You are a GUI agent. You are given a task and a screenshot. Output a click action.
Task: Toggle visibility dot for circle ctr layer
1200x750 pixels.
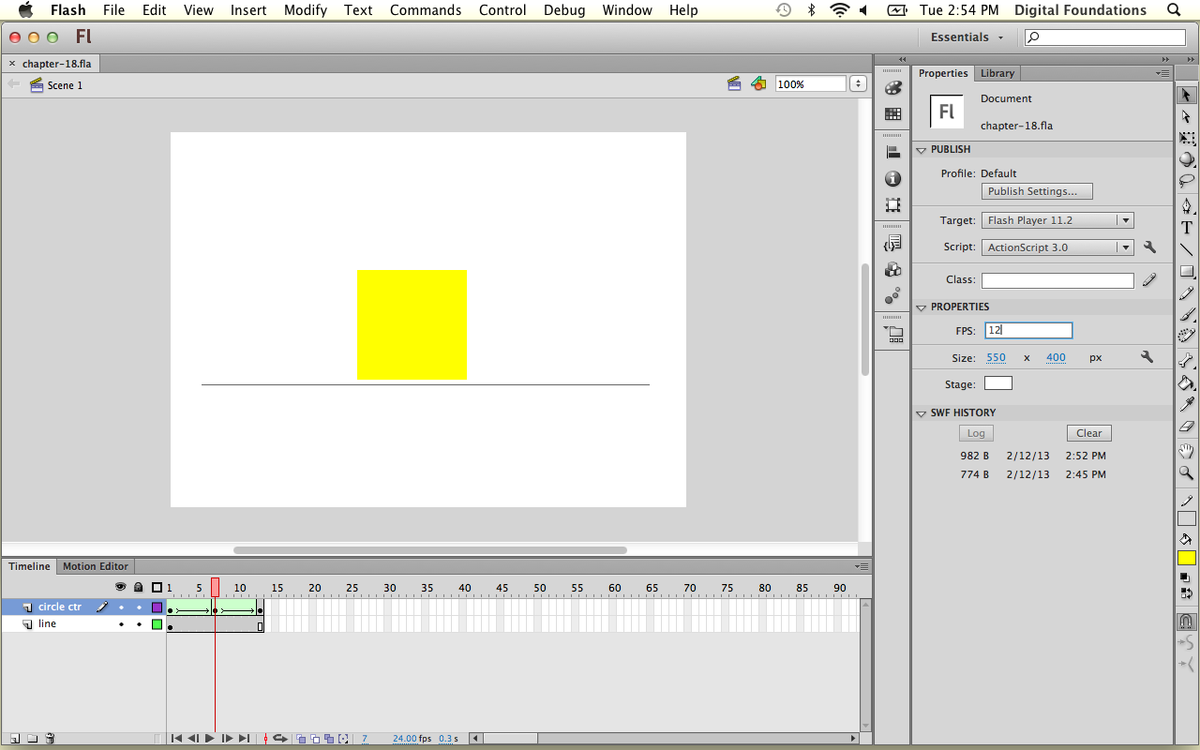click(x=121, y=607)
